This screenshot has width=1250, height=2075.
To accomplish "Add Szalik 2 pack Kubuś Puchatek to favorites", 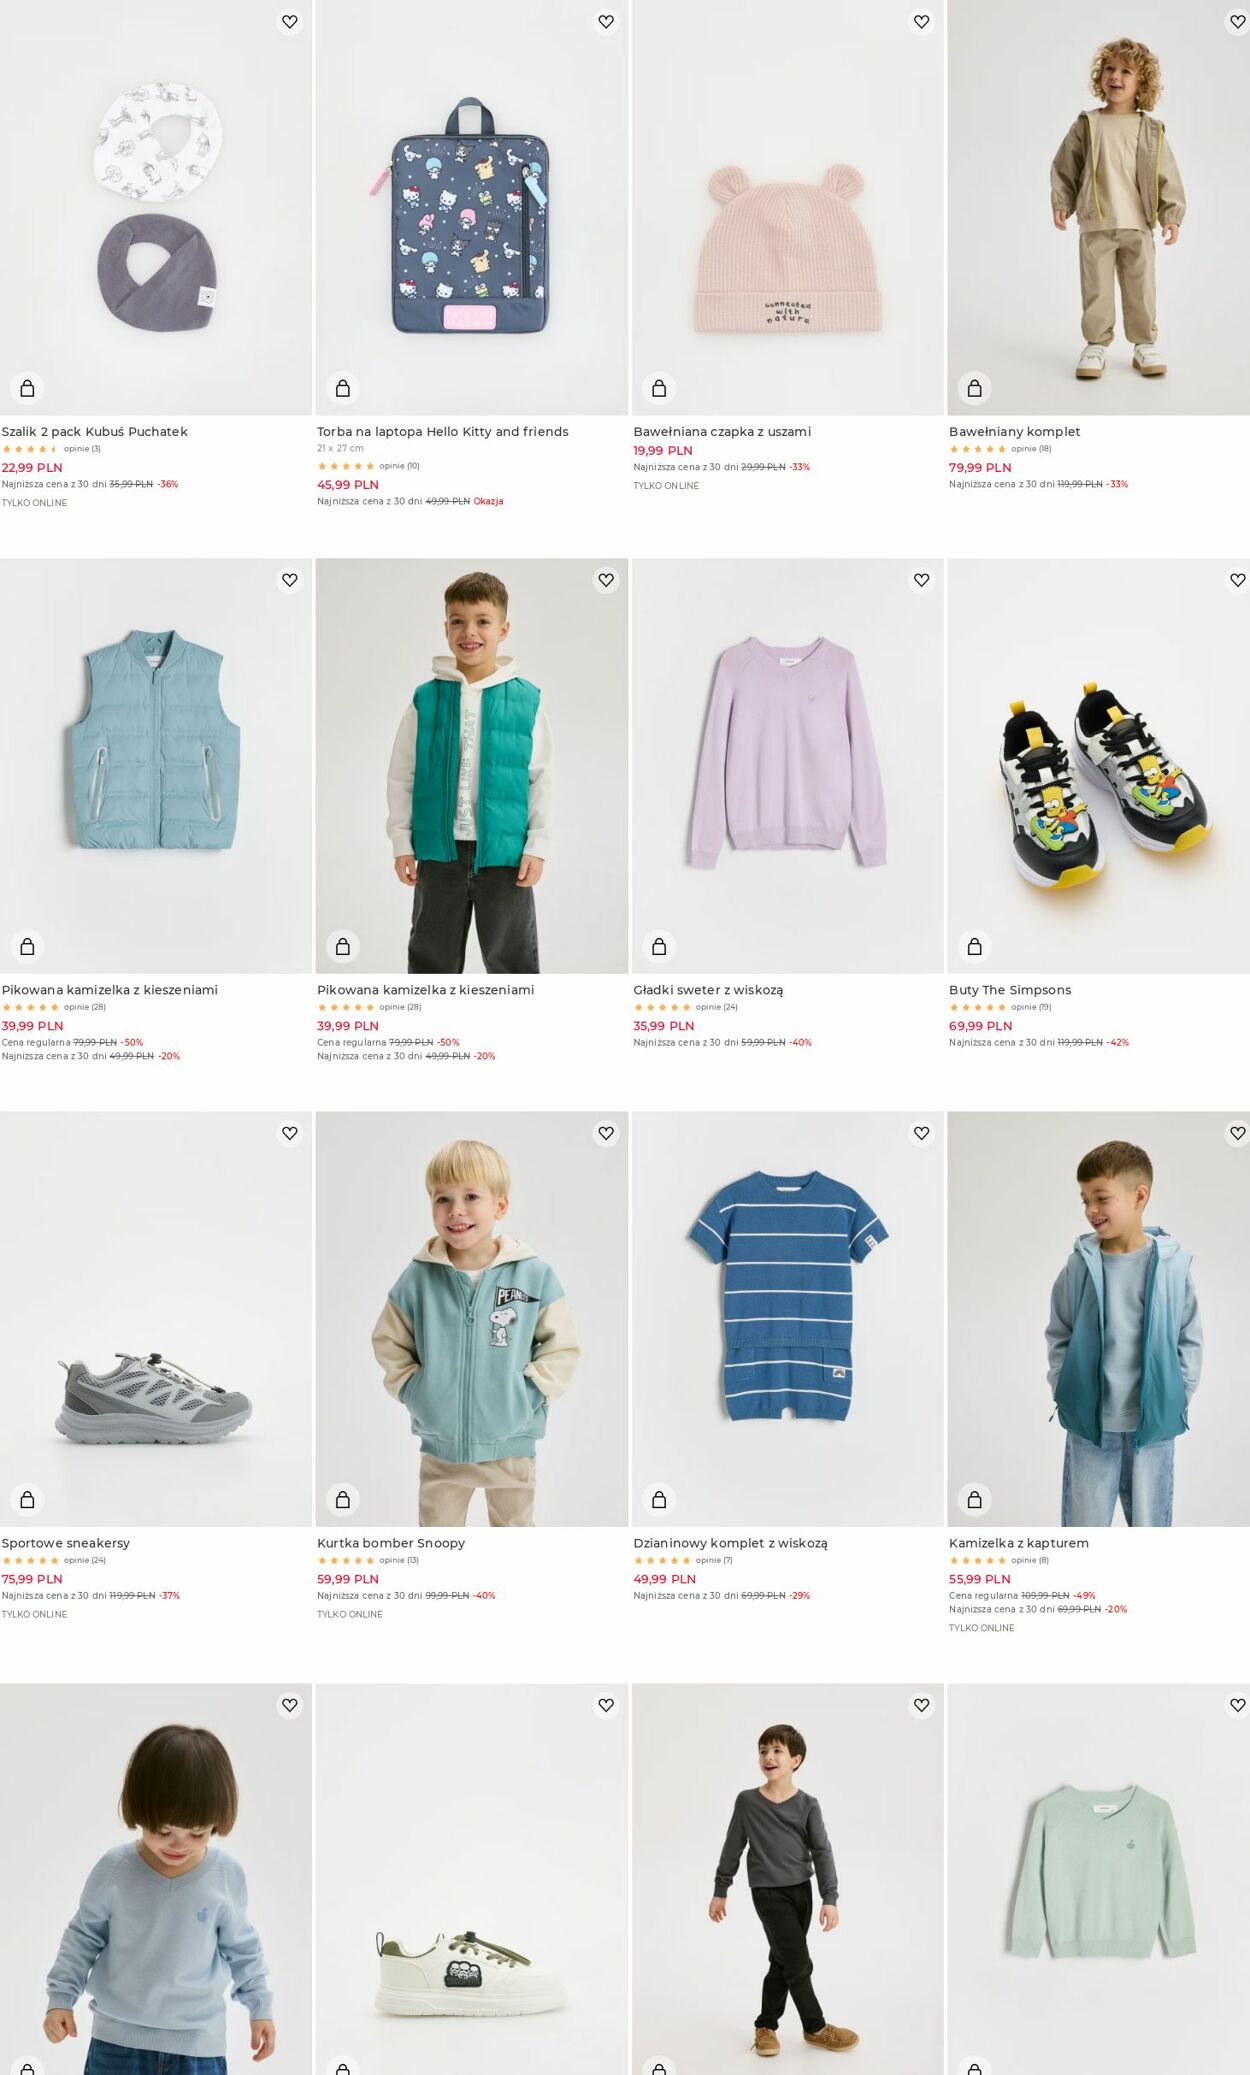I will pyautogui.click(x=290, y=22).
